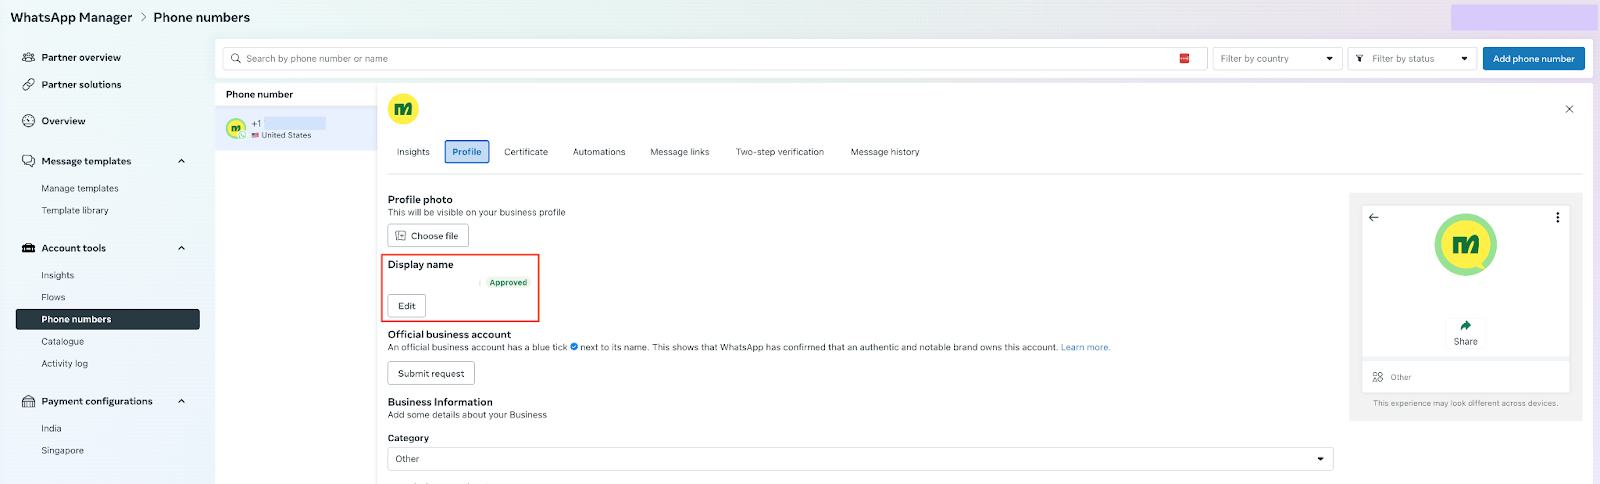Image resolution: width=1600 pixels, height=484 pixels.
Task: Switch to the Certificate tab
Action: pyautogui.click(x=526, y=152)
